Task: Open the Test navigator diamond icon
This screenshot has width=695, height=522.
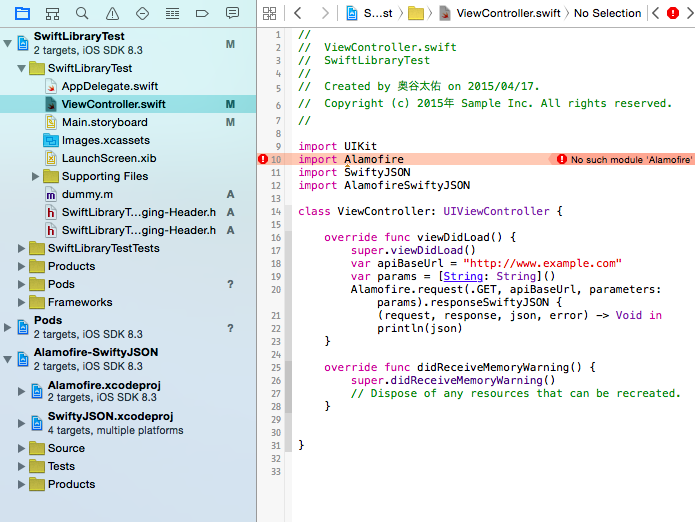Action: coord(142,13)
